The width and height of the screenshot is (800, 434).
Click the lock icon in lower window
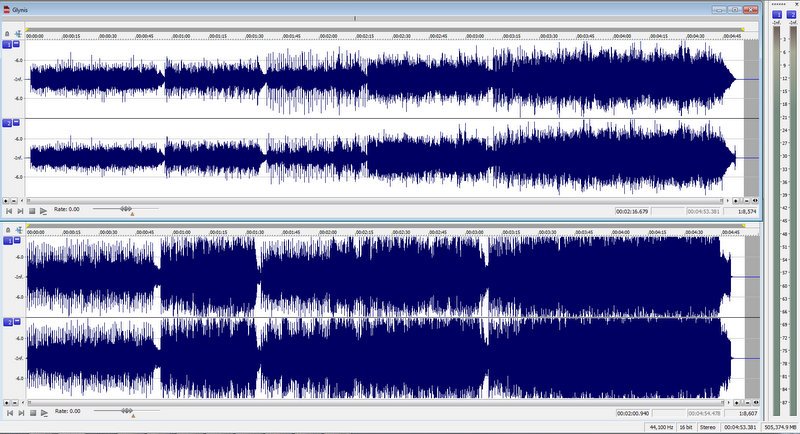coord(7,231)
